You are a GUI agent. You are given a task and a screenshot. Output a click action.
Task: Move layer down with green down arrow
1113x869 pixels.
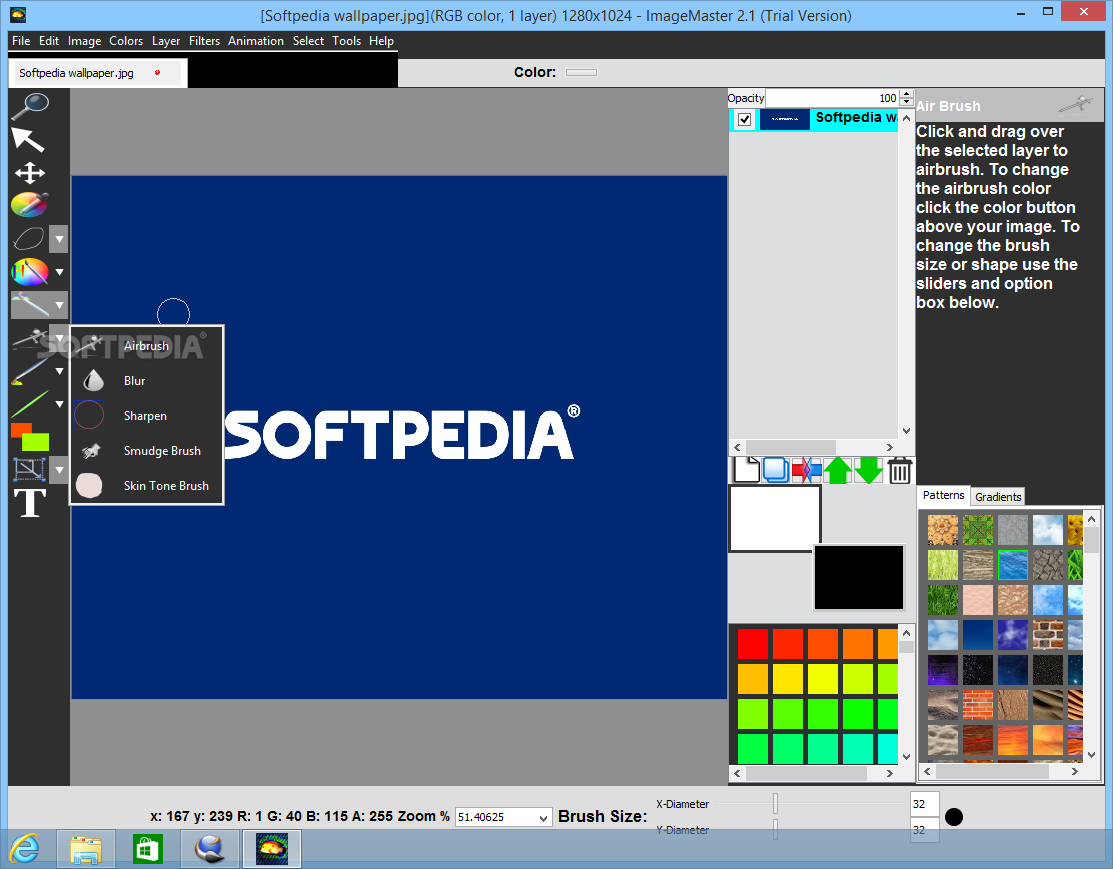tap(869, 471)
